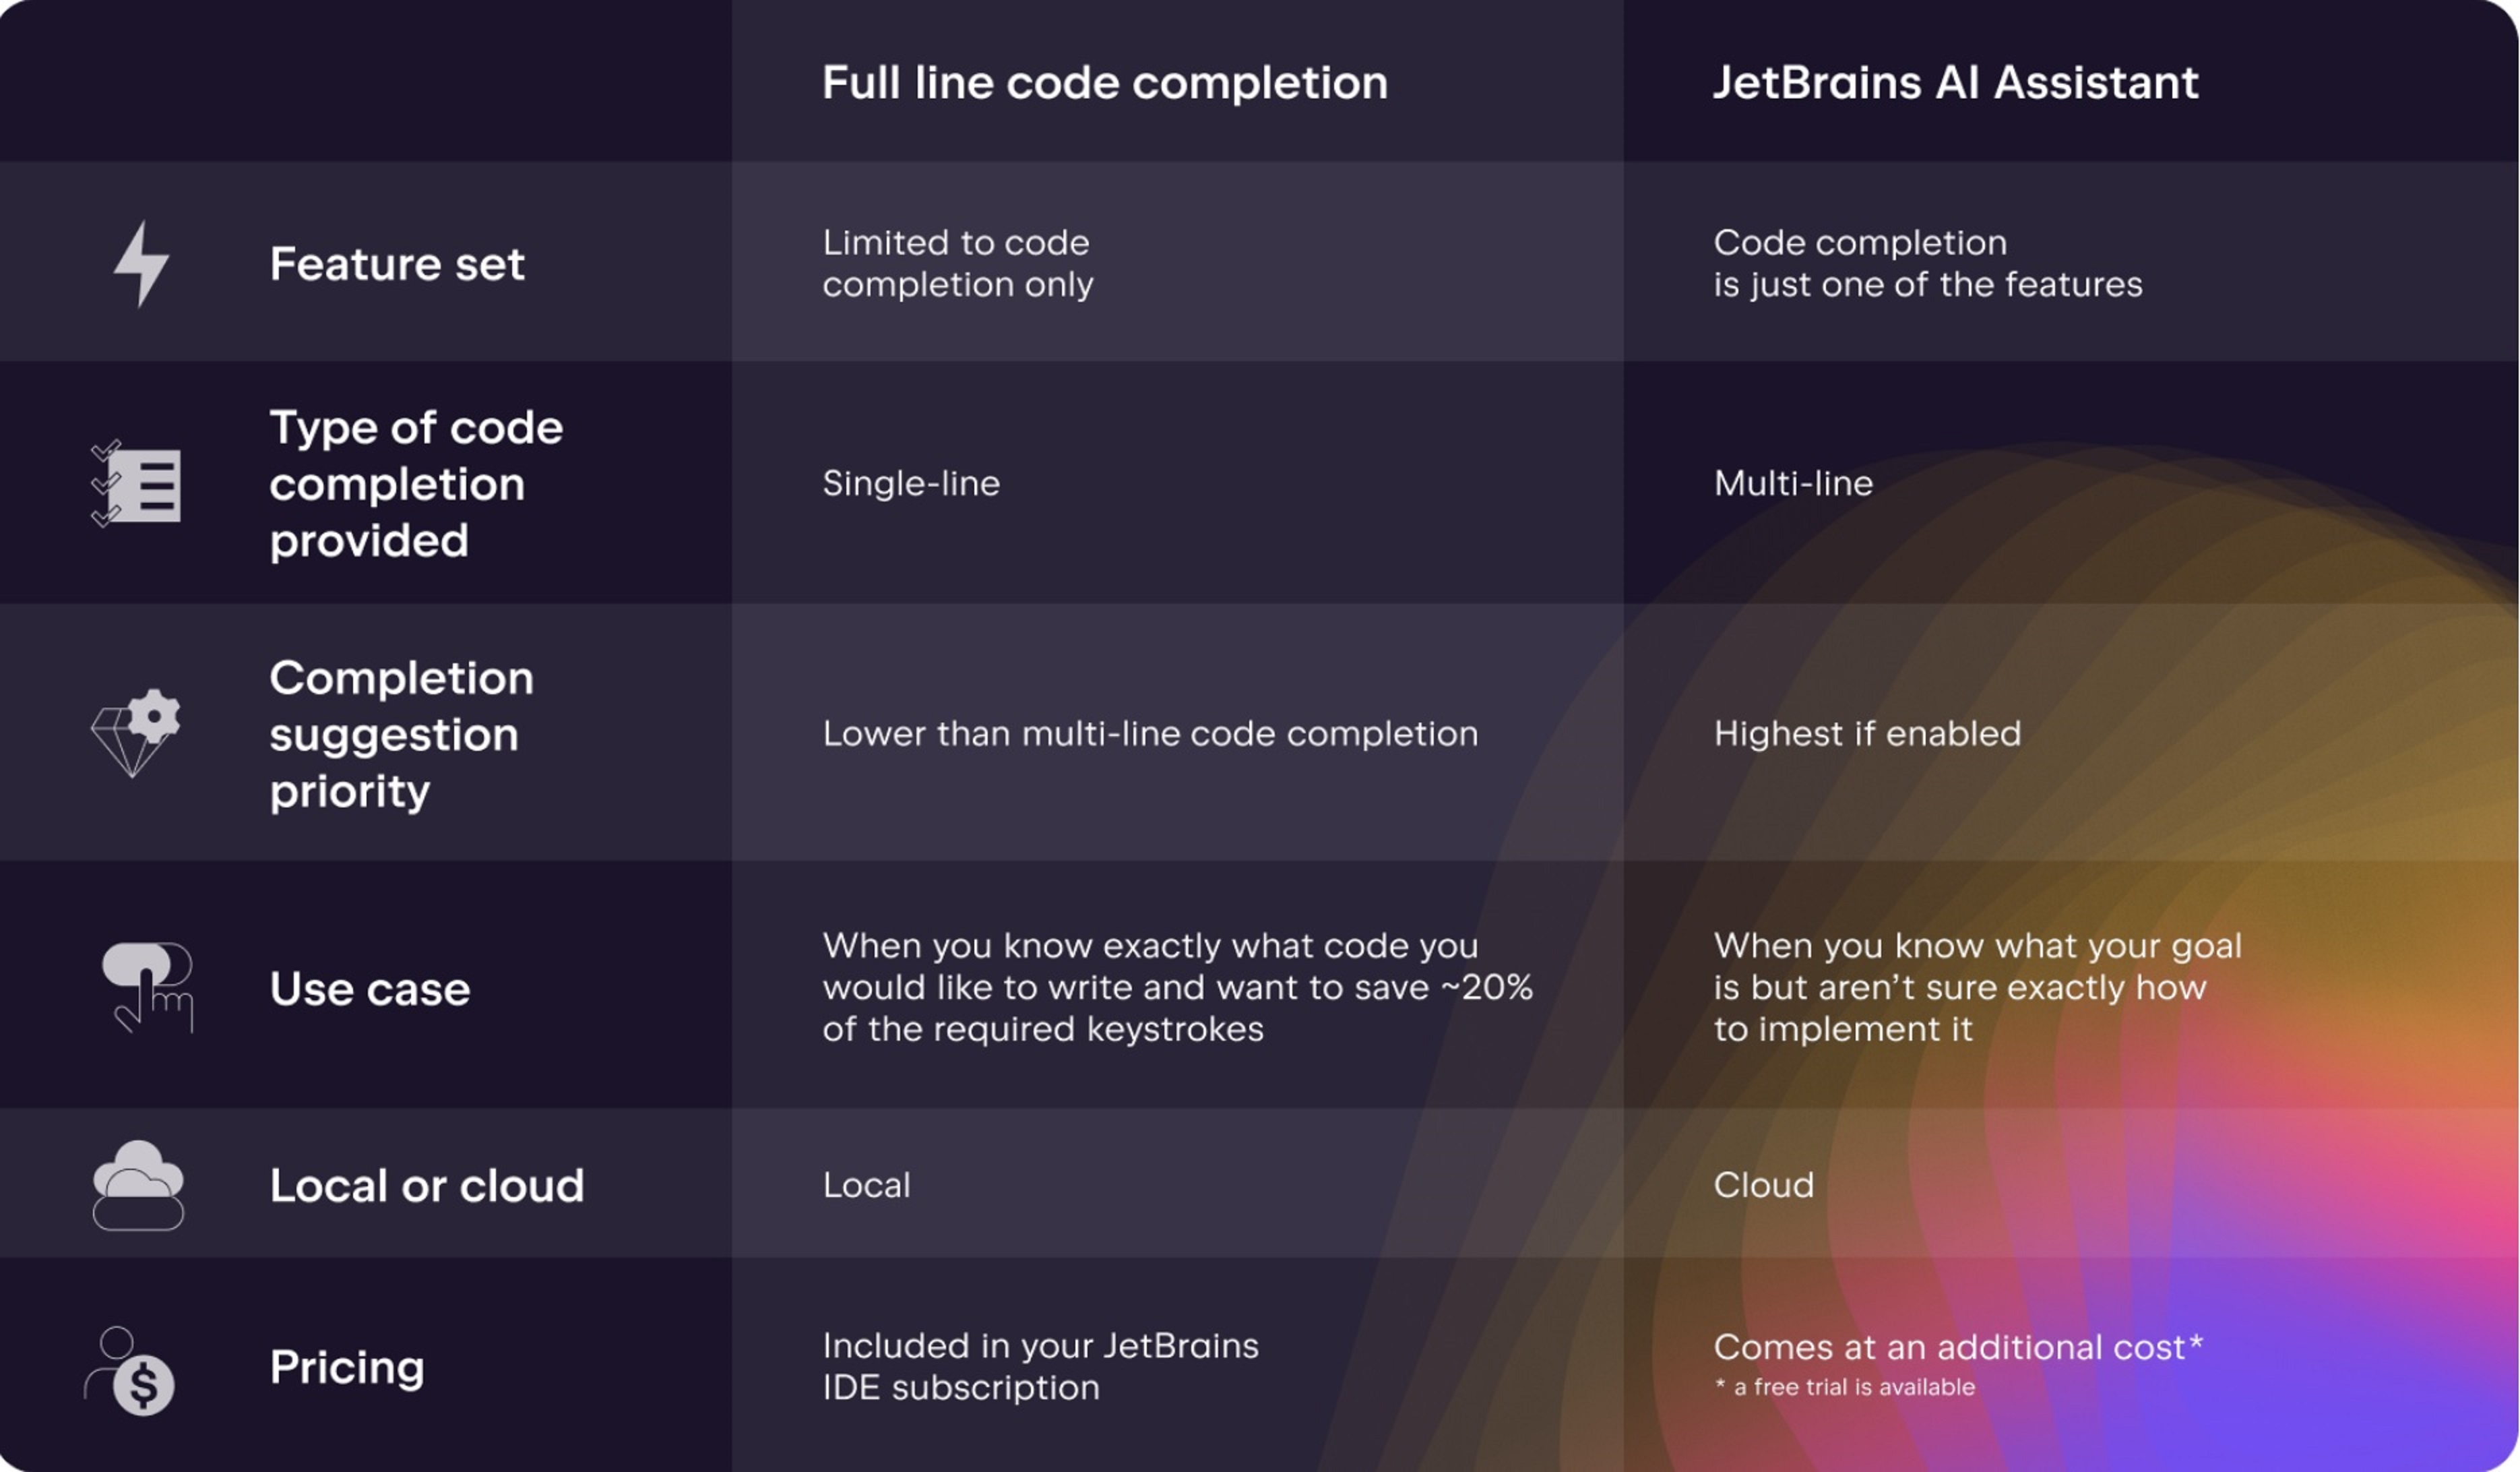Click the lightning bolt Feature set icon

click(141, 264)
